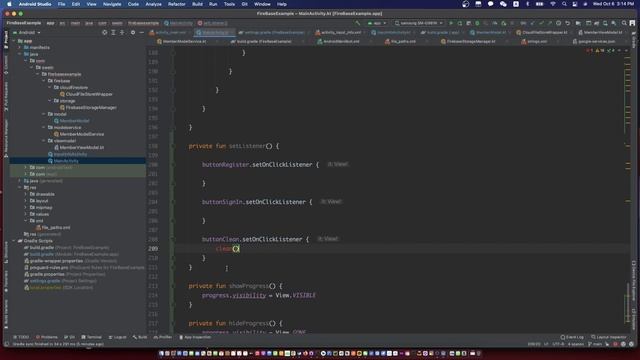Open the Problems tool window

coord(47,337)
